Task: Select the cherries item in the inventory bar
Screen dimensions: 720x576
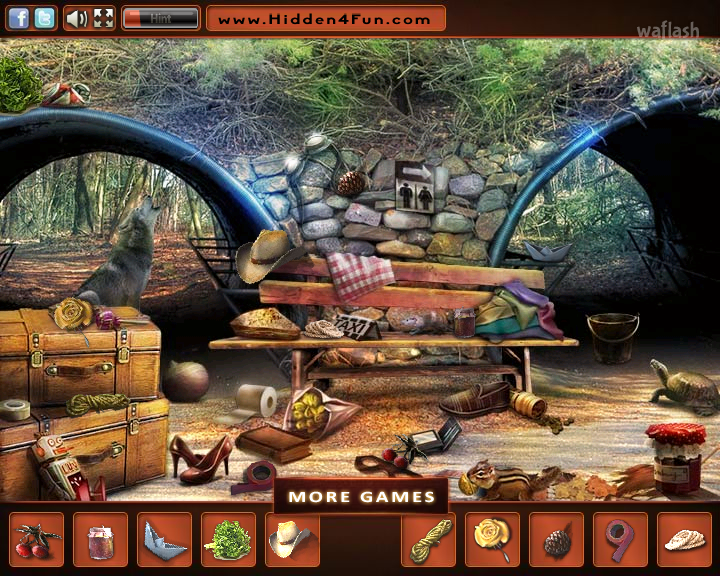Action: pyautogui.click(x=36, y=539)
